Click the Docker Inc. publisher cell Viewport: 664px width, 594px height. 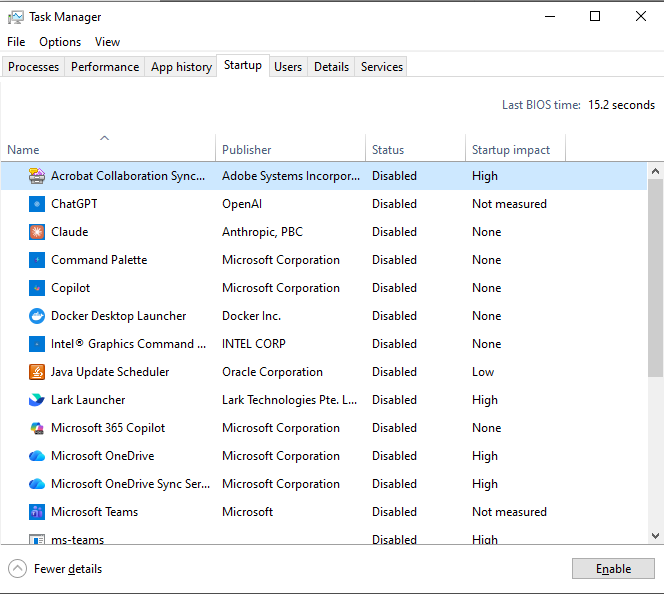pyautogui.click(x=252, y=316)
